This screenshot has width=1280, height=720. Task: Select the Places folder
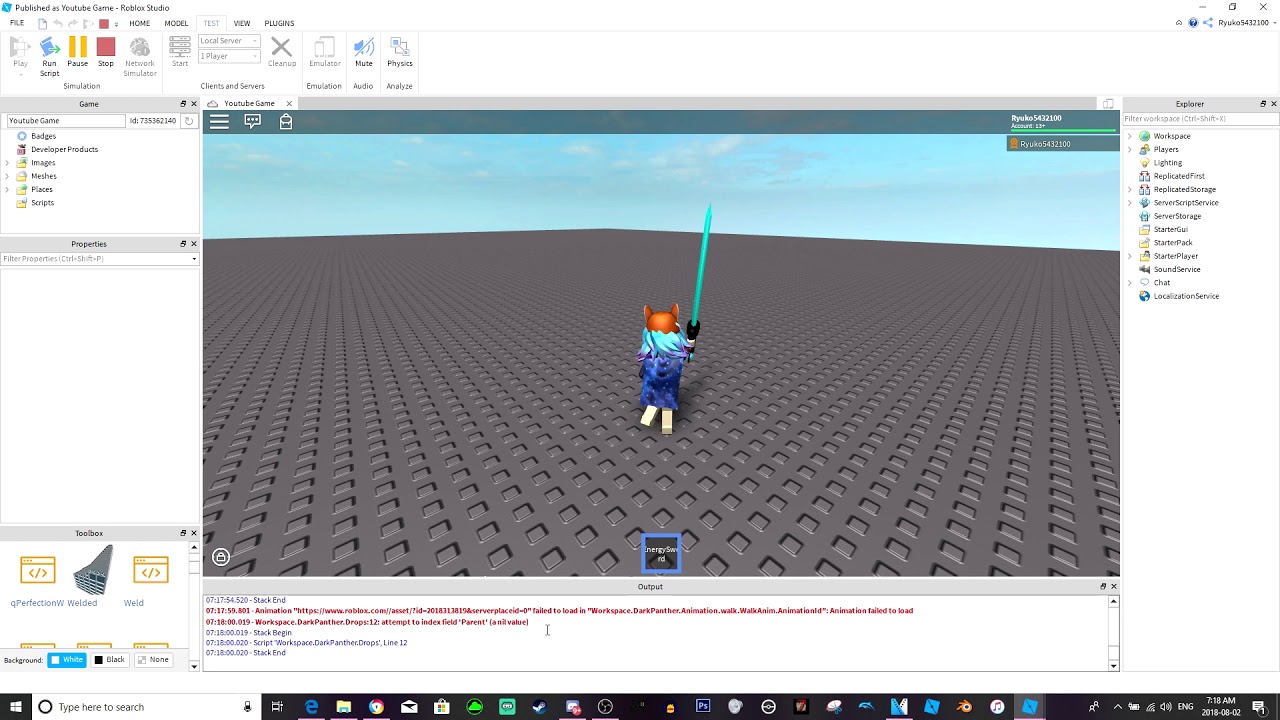click(41, 189)
